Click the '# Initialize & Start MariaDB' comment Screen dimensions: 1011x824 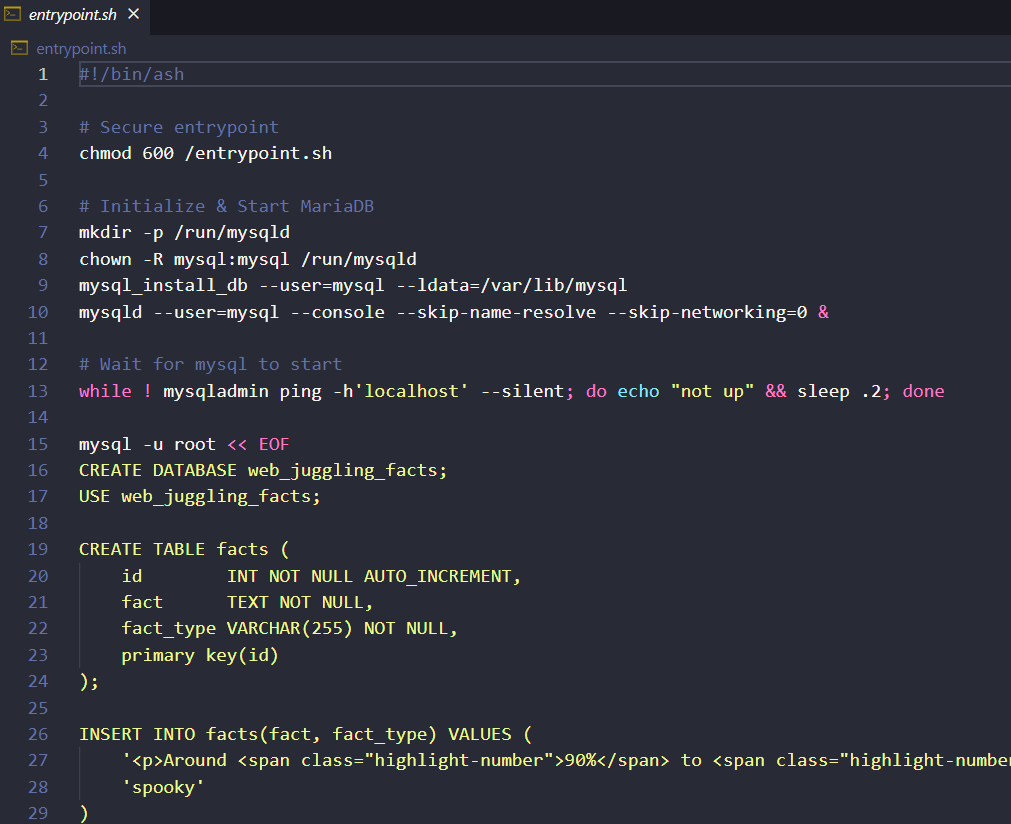(x=226, y=206)
